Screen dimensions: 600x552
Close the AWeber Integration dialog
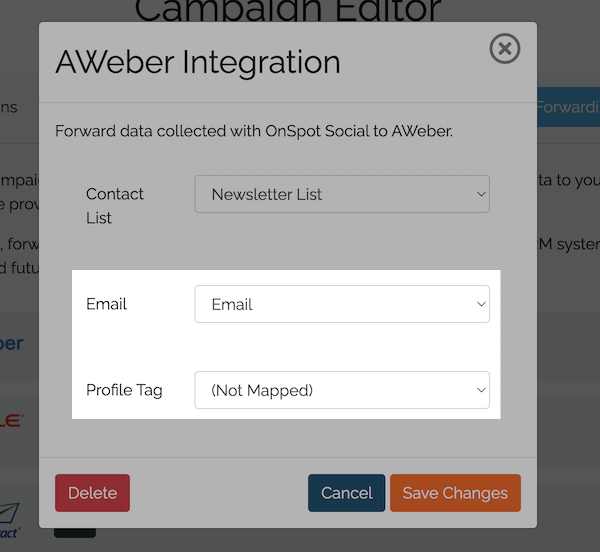505,48
